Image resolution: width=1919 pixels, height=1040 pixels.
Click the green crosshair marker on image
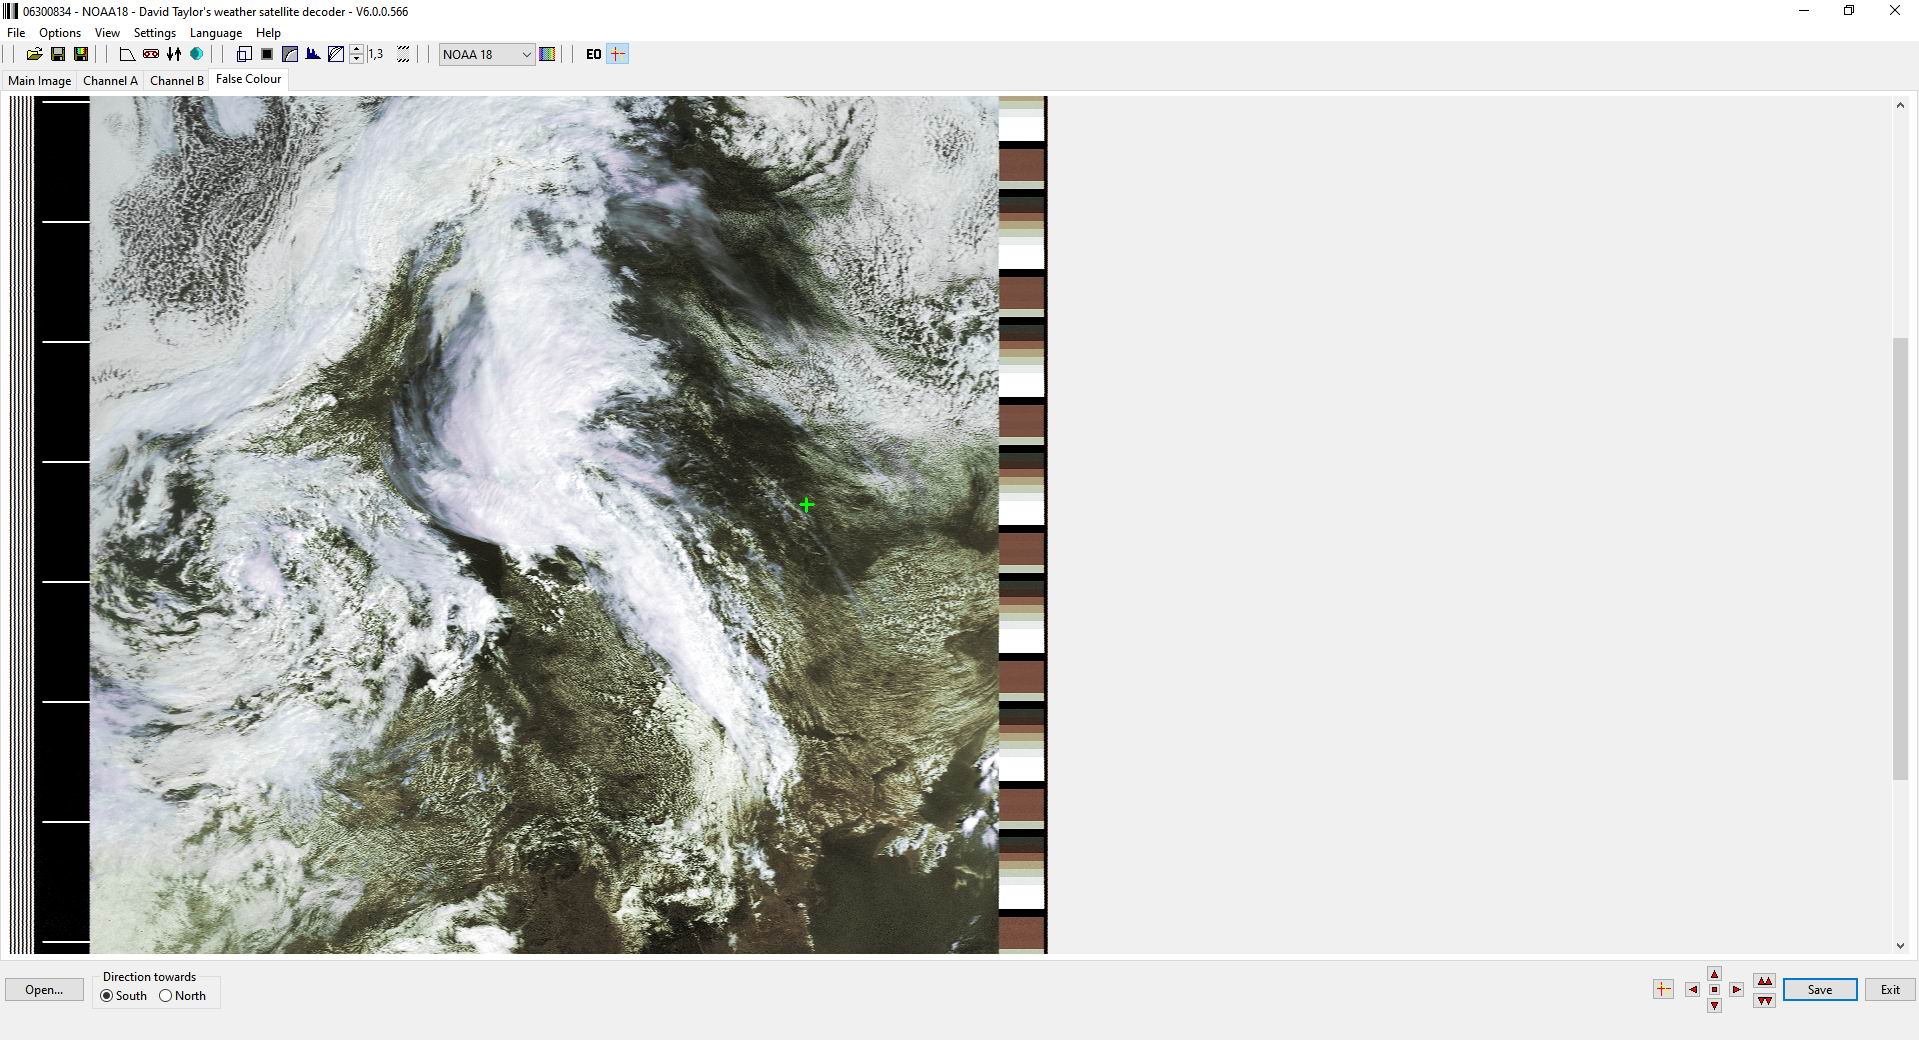pos(807,505)
